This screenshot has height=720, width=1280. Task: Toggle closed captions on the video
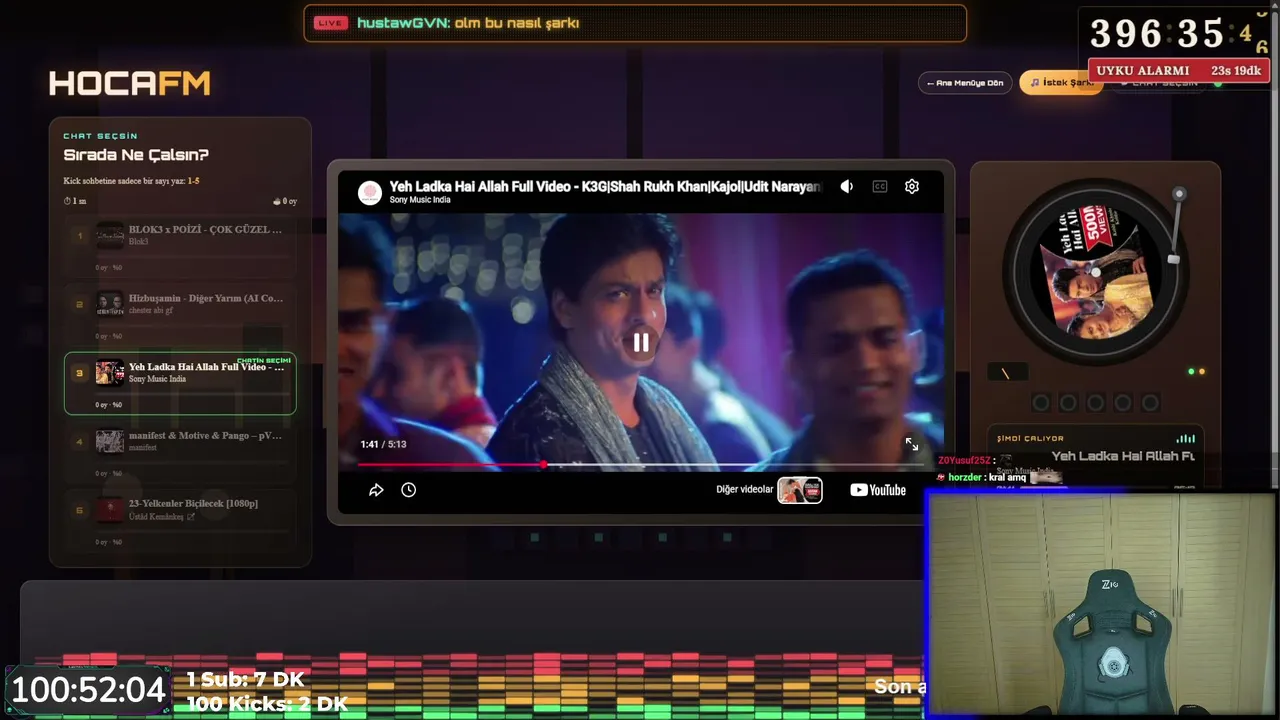pos(880,186)
